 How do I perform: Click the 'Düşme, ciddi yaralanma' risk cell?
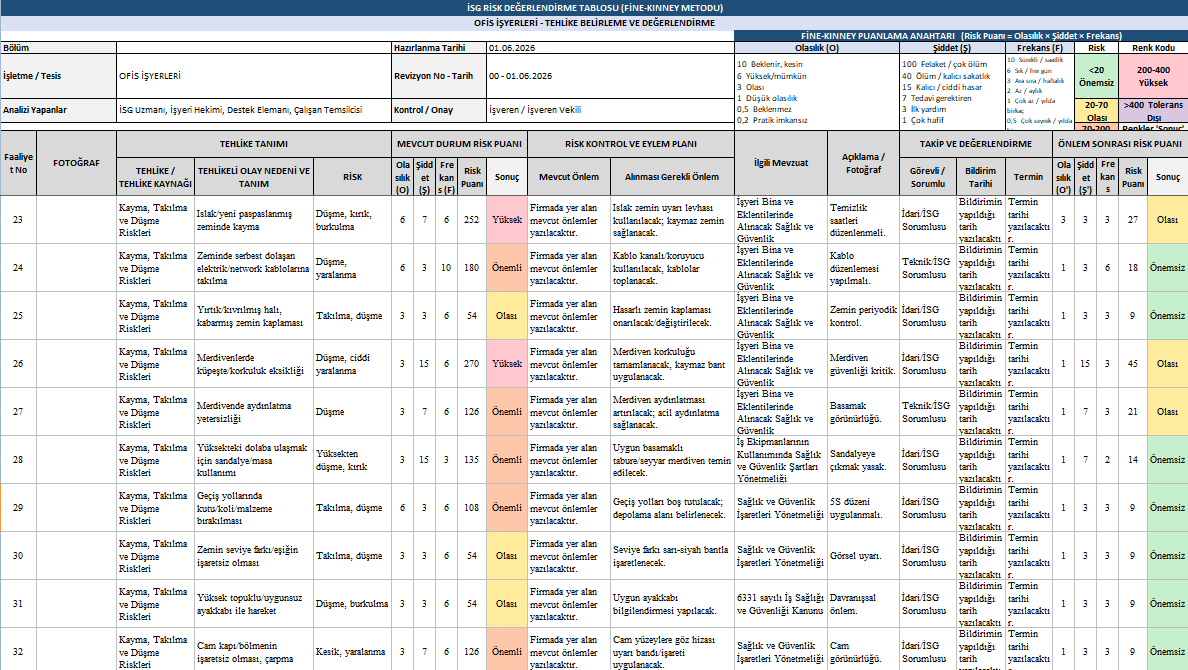tap(352, 364)
